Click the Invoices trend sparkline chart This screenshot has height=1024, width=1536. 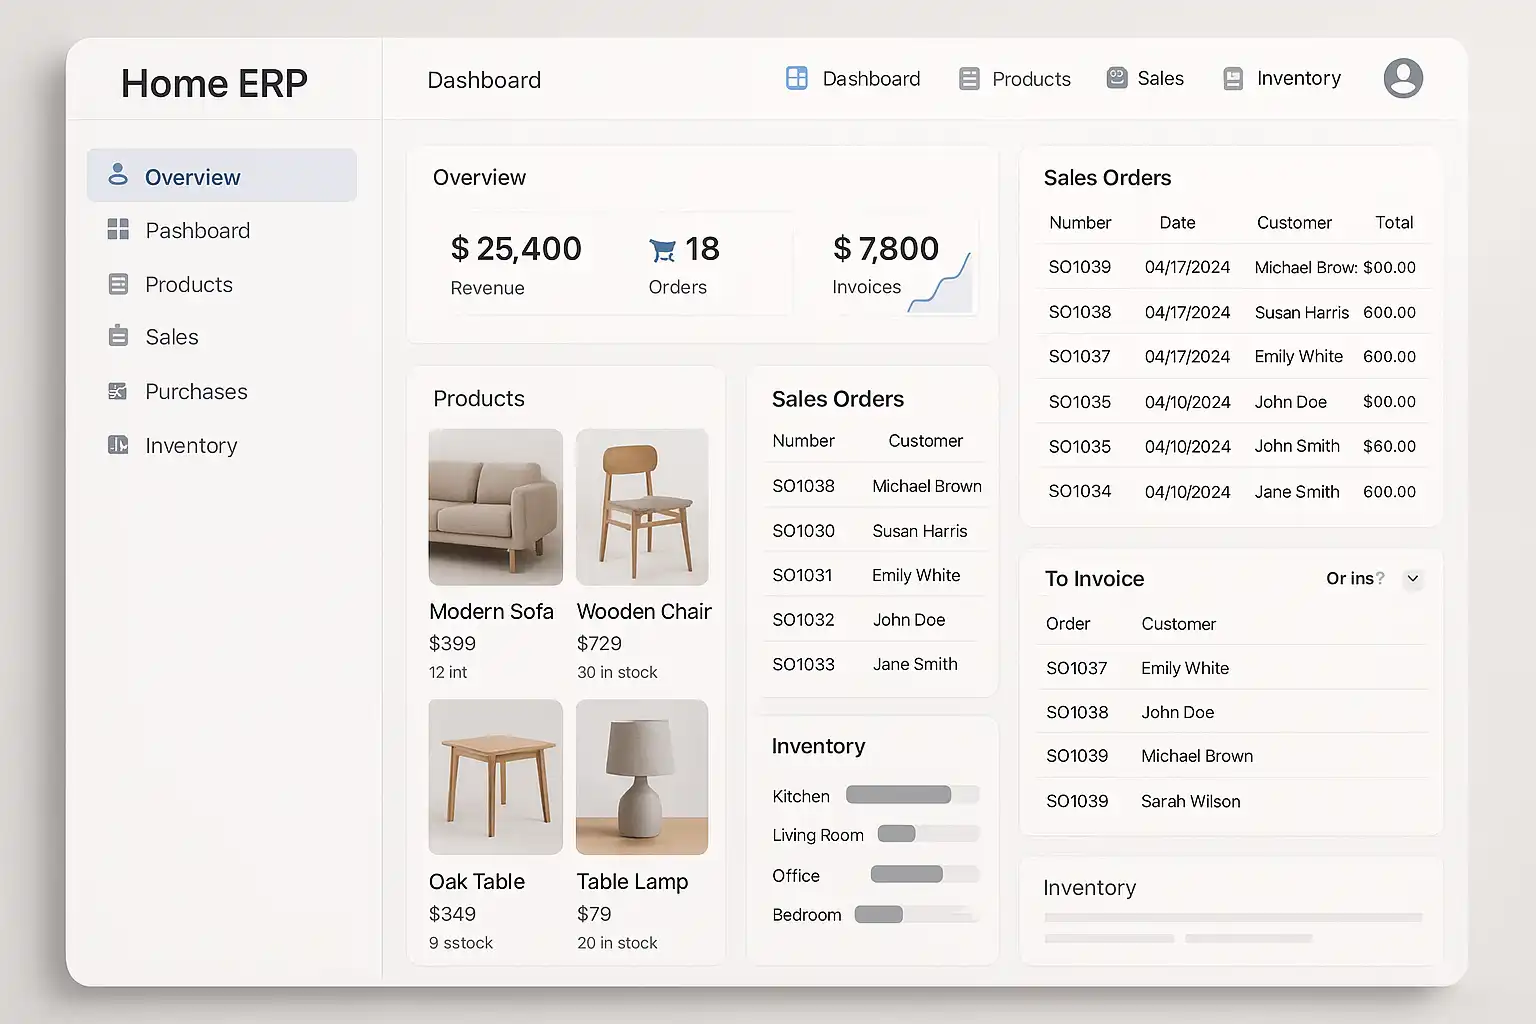click(941, 283)
